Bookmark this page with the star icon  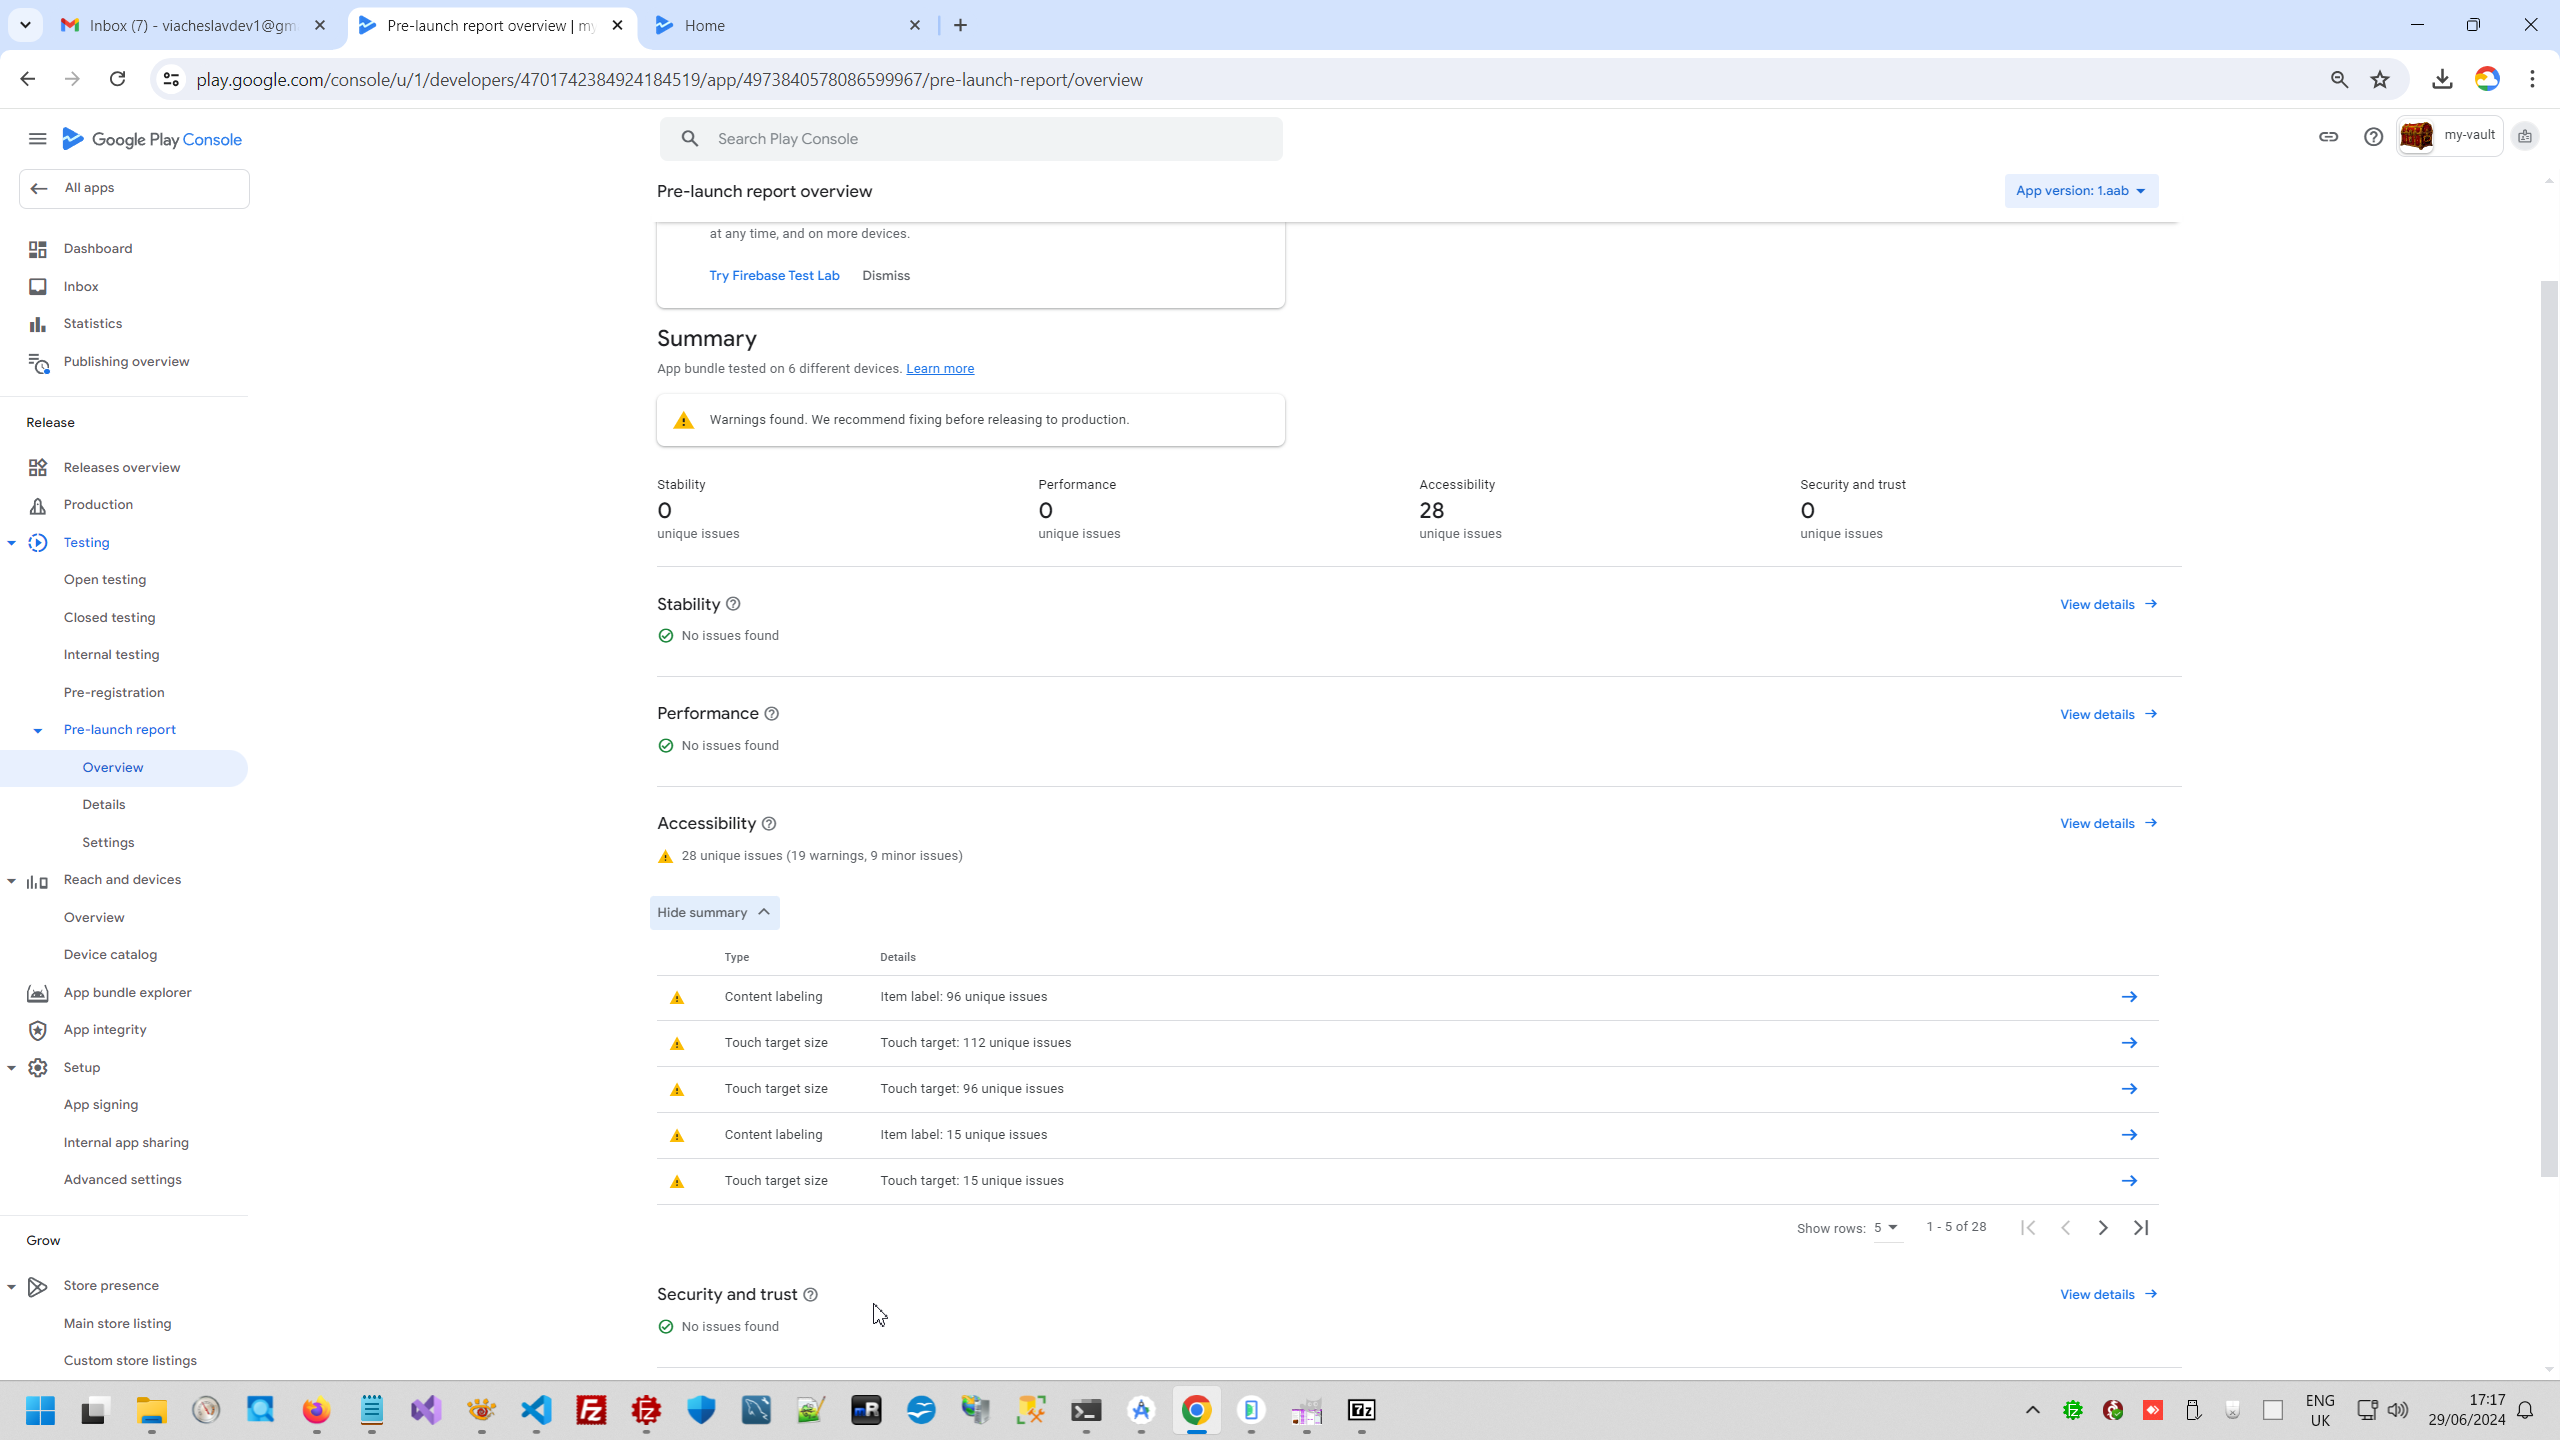click(2380, 80)
